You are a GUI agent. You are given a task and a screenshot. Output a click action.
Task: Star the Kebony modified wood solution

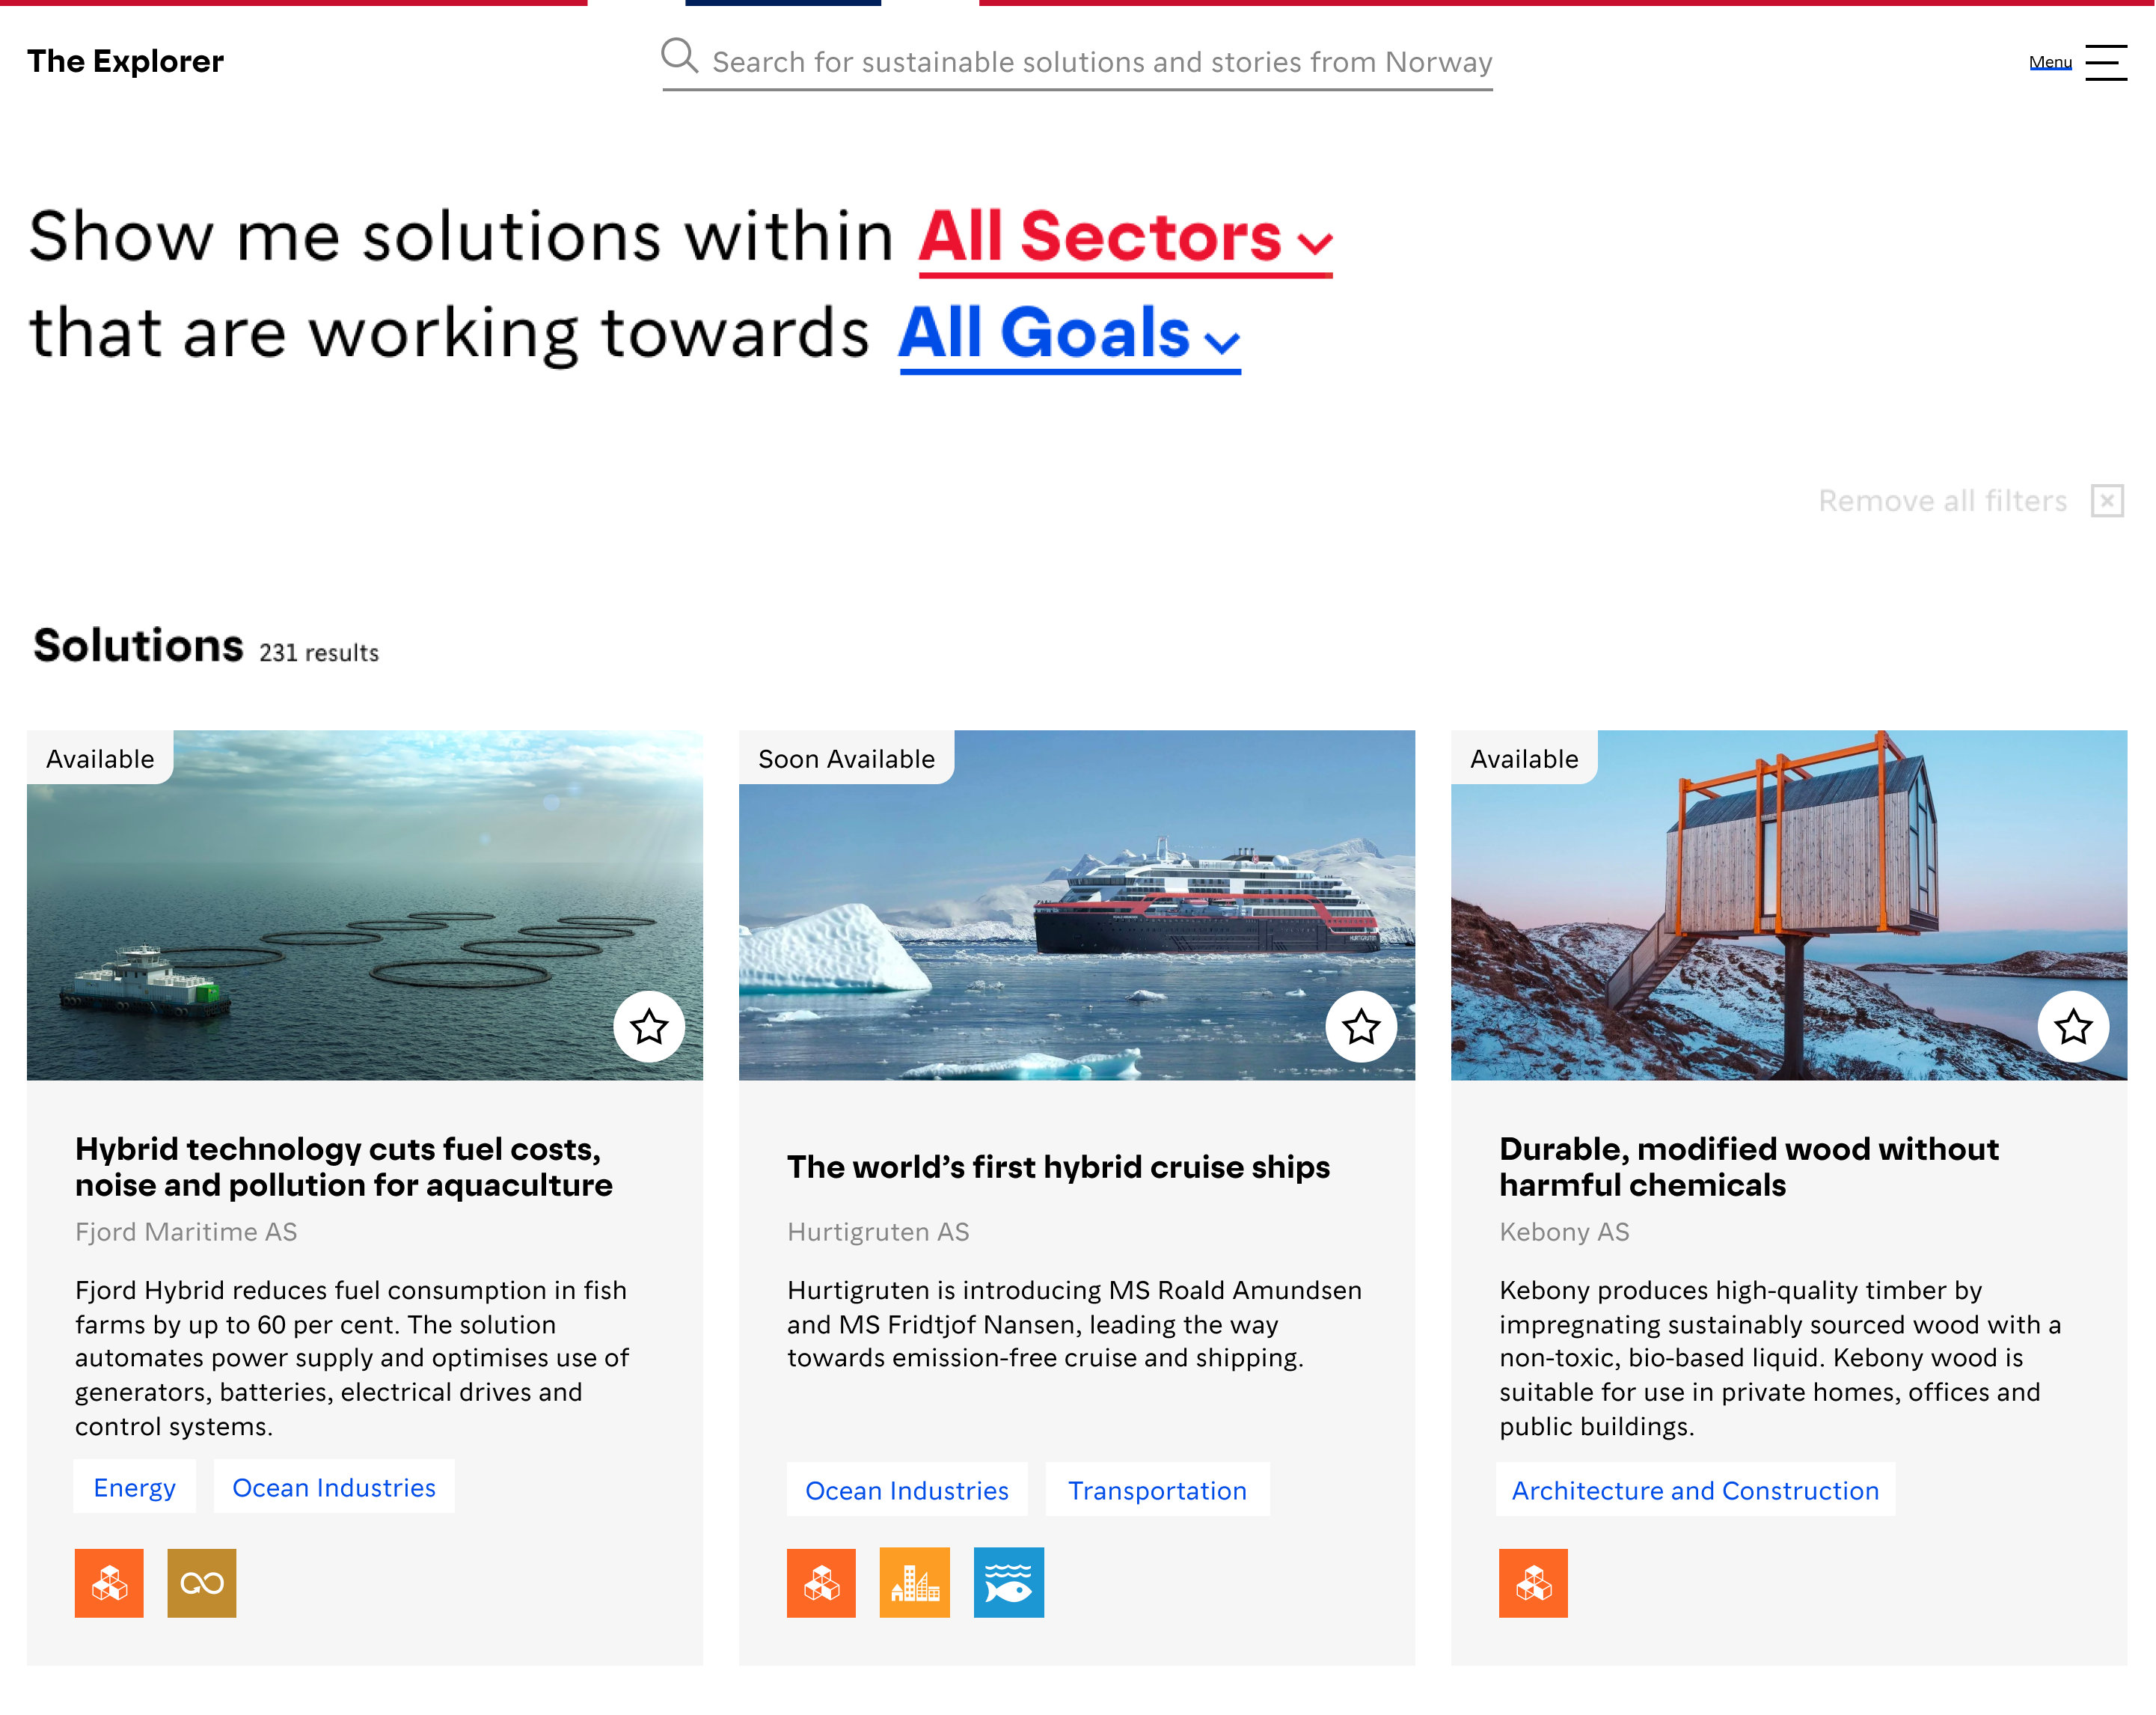(2073, 1026)
